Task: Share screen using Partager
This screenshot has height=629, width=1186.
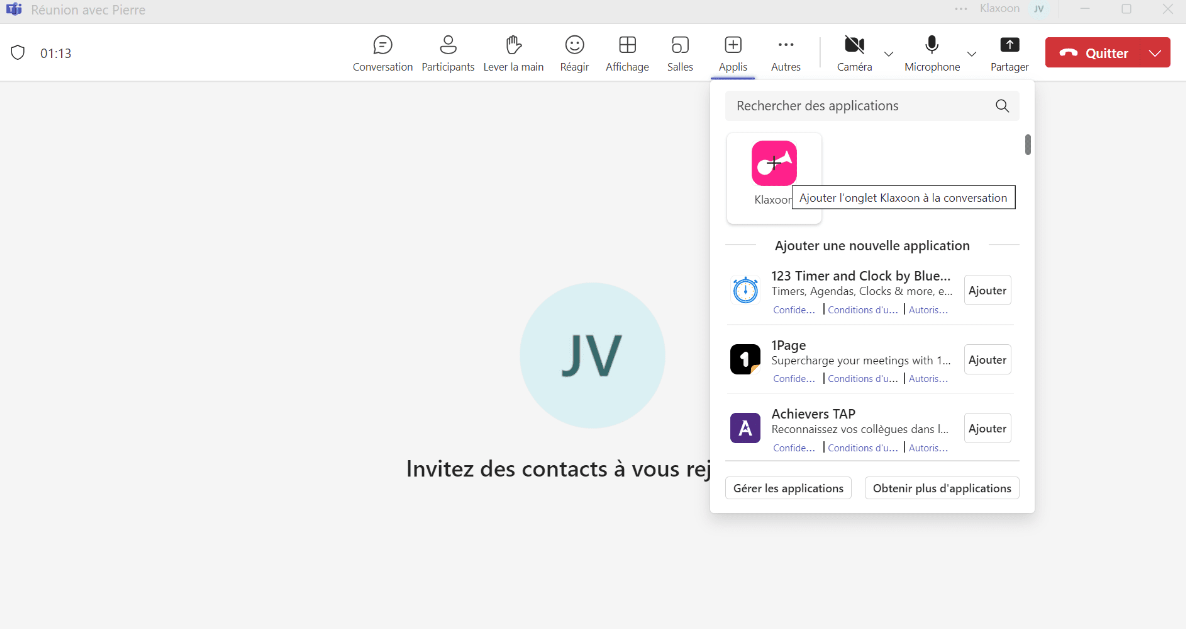Action: pos(1009,53)
